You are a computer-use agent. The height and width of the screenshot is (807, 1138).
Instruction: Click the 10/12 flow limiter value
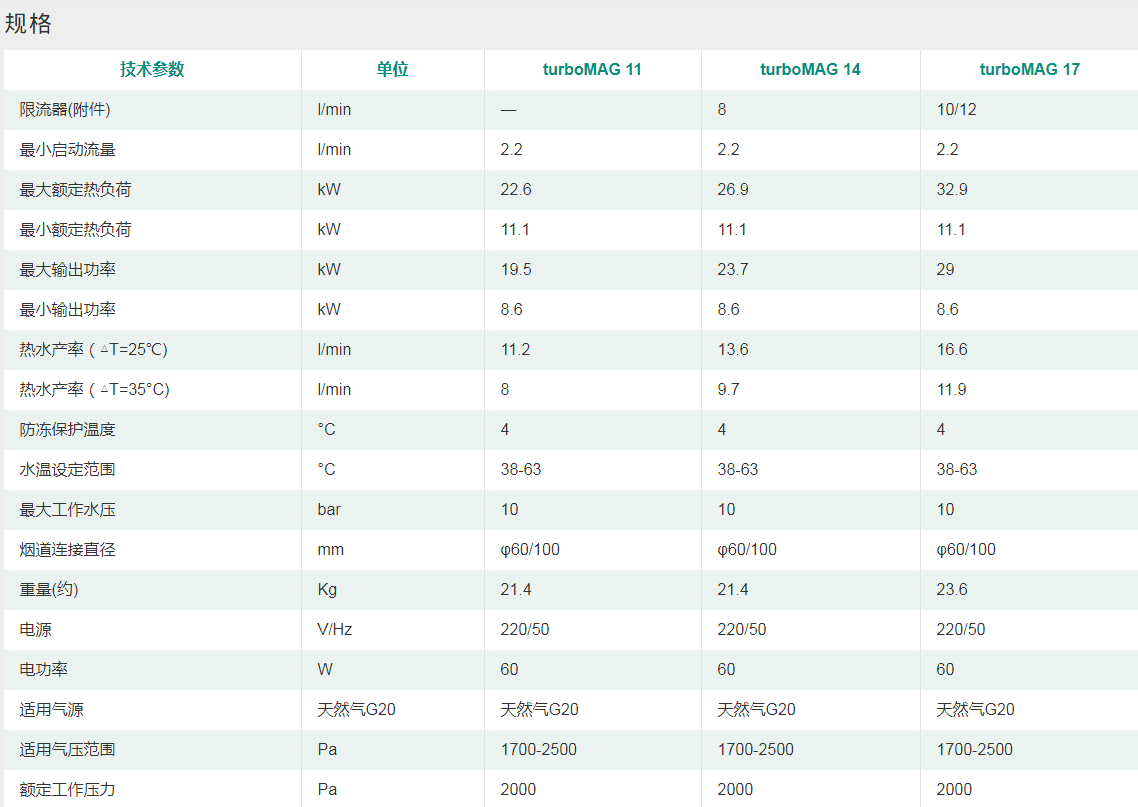(956, 109)
